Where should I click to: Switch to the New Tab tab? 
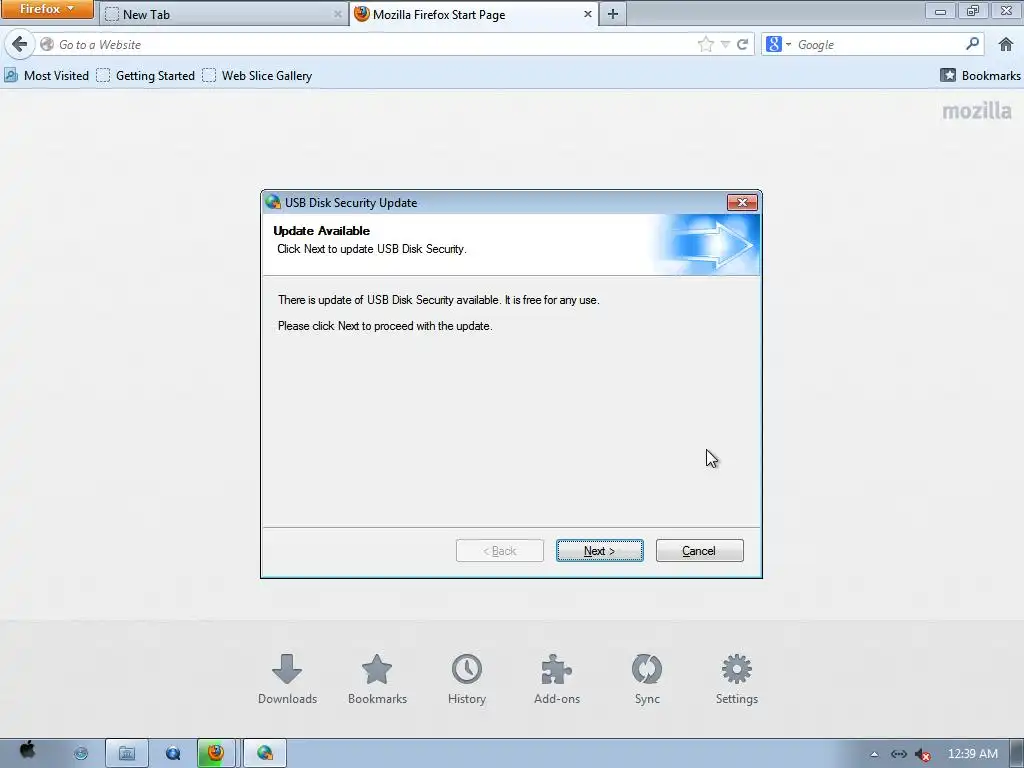point(224,14)
